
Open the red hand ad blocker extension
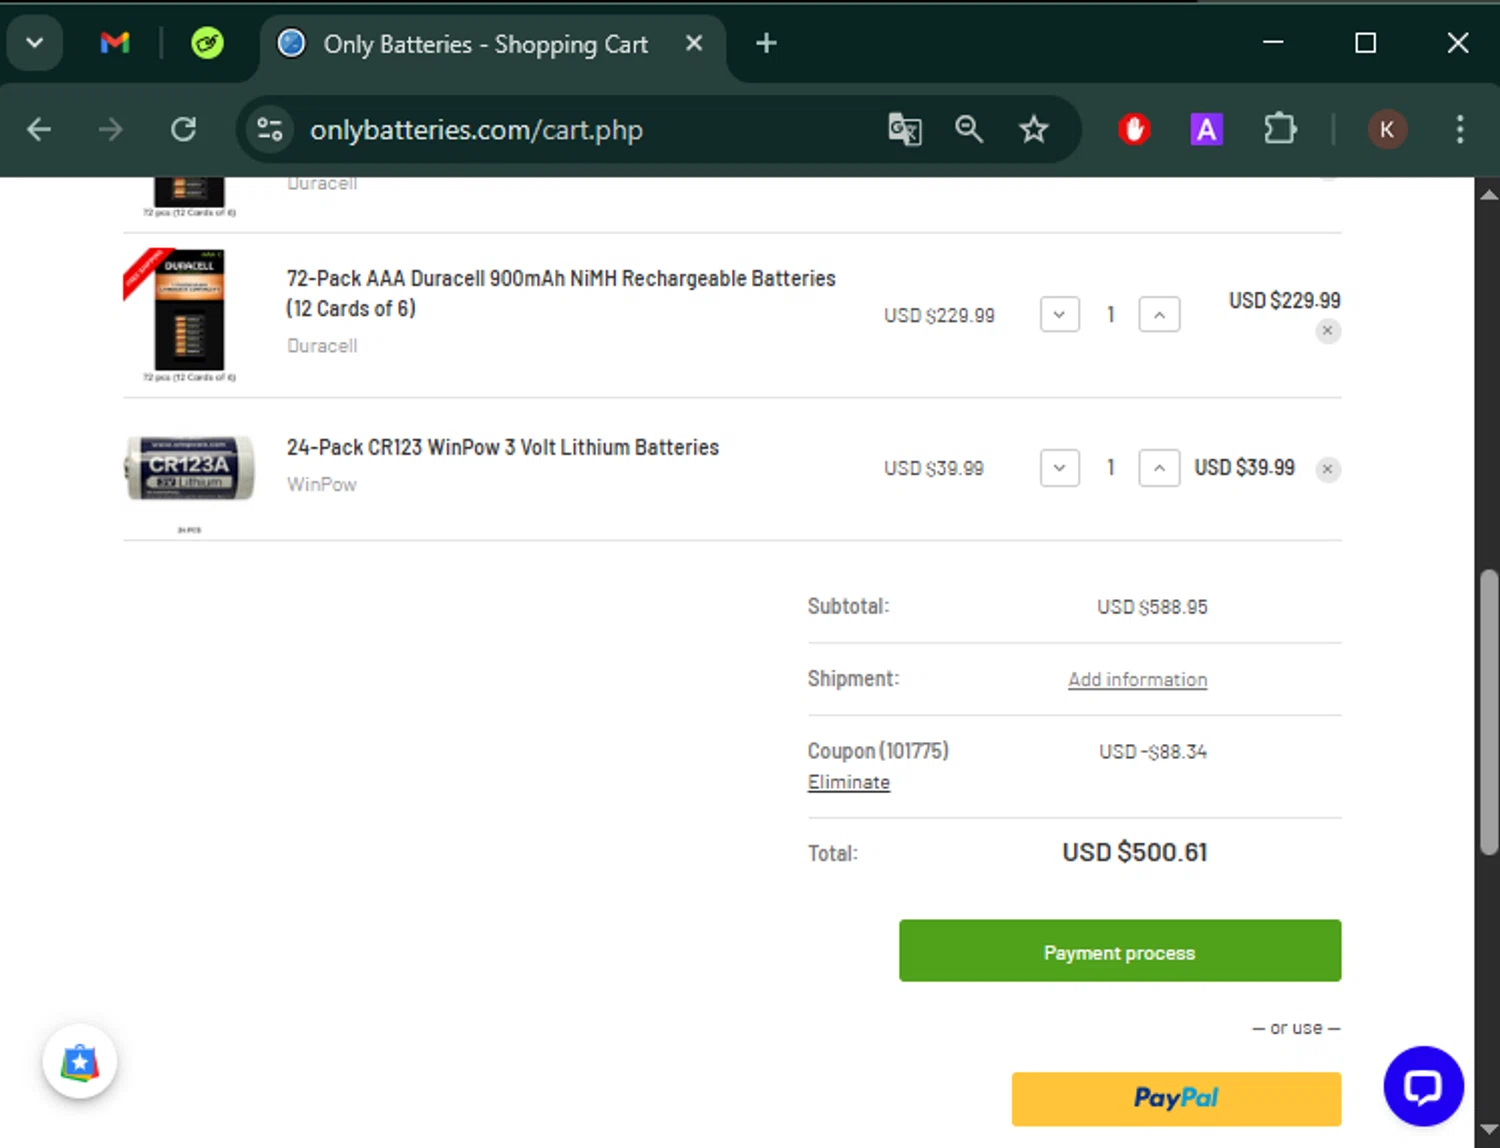[x=1134, y=129]
